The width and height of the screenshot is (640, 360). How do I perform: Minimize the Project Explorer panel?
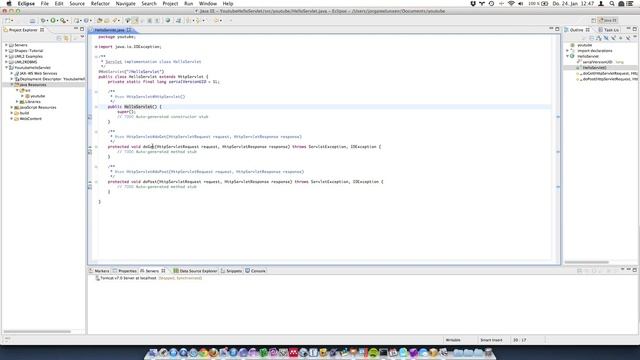(x=76, y=29)
